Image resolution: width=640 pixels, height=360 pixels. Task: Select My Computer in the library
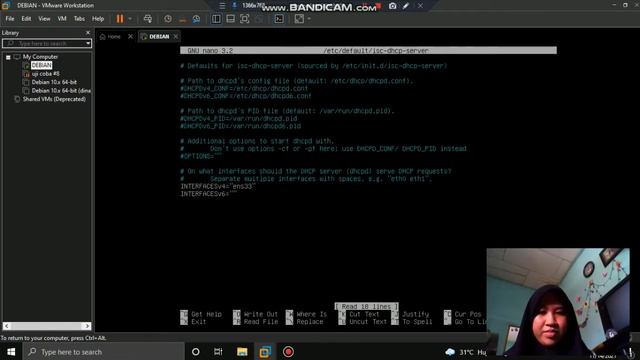(40, 57)
